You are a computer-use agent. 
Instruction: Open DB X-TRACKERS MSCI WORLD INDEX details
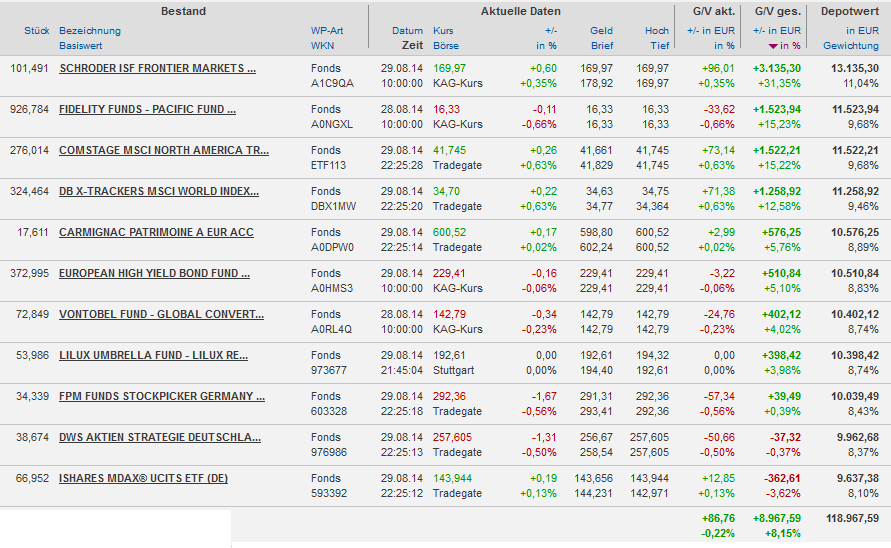(x=158, y=191)
